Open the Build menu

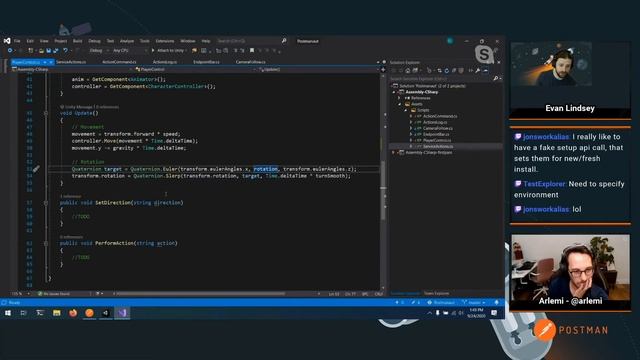point(78,41)
